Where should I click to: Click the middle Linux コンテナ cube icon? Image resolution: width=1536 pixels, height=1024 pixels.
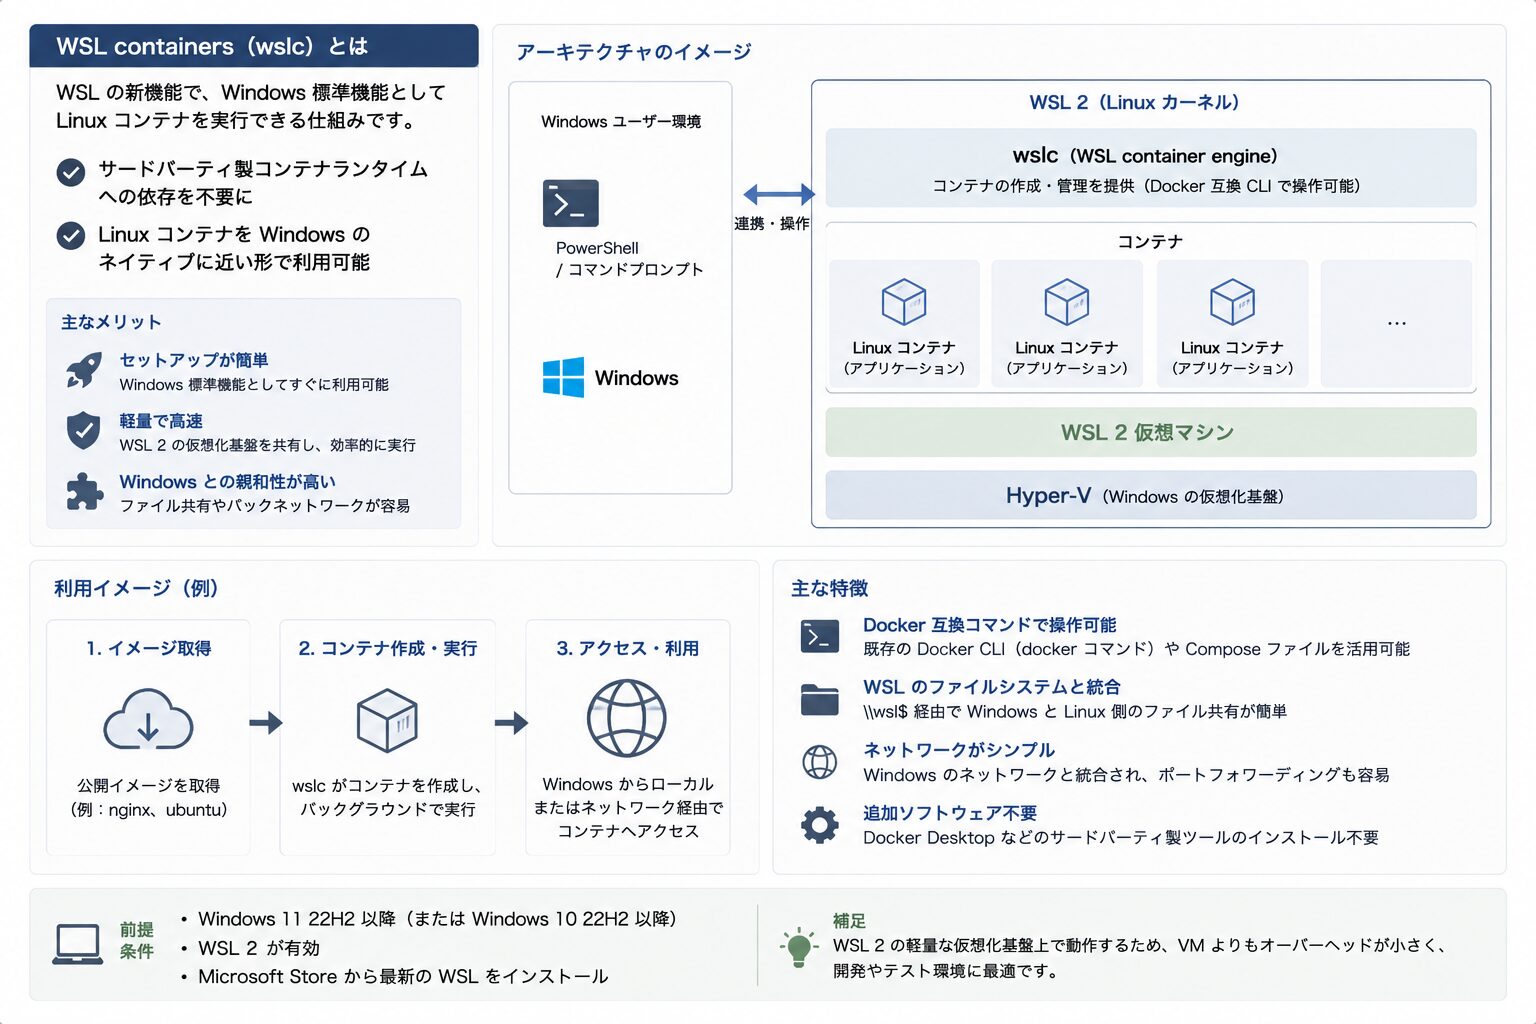click(x=1066, y=302)
